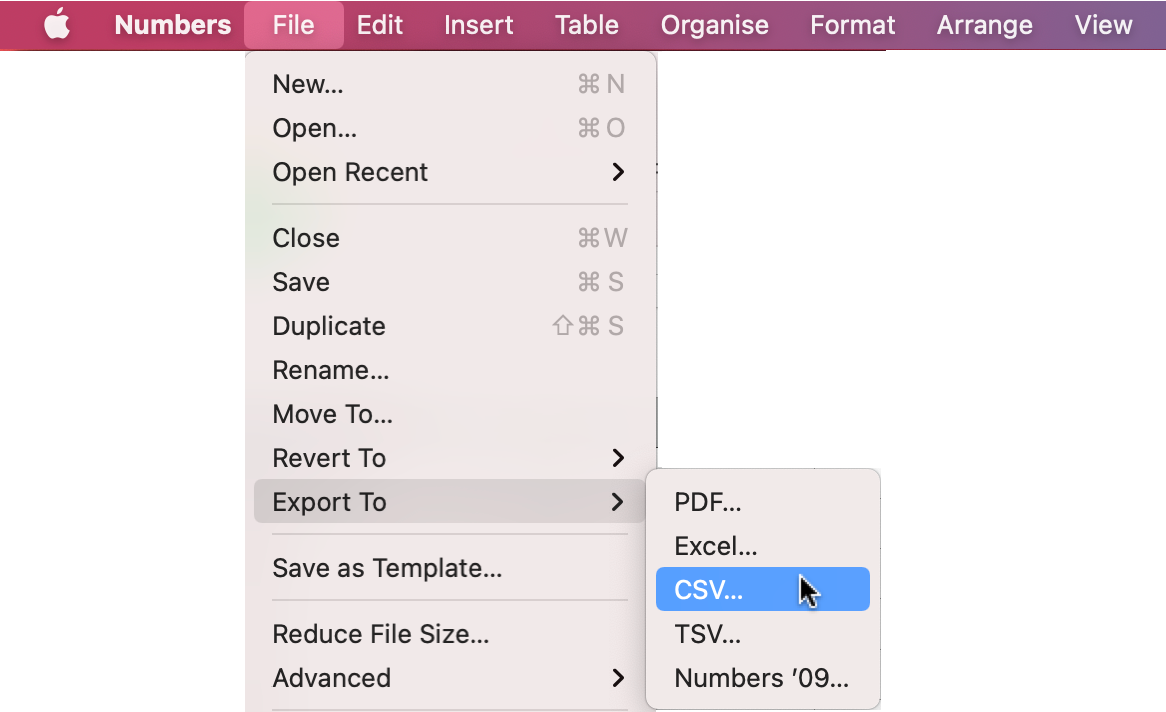The image size is (1166, 712).
Task: Open the Format menu
Action: (852, 24)
